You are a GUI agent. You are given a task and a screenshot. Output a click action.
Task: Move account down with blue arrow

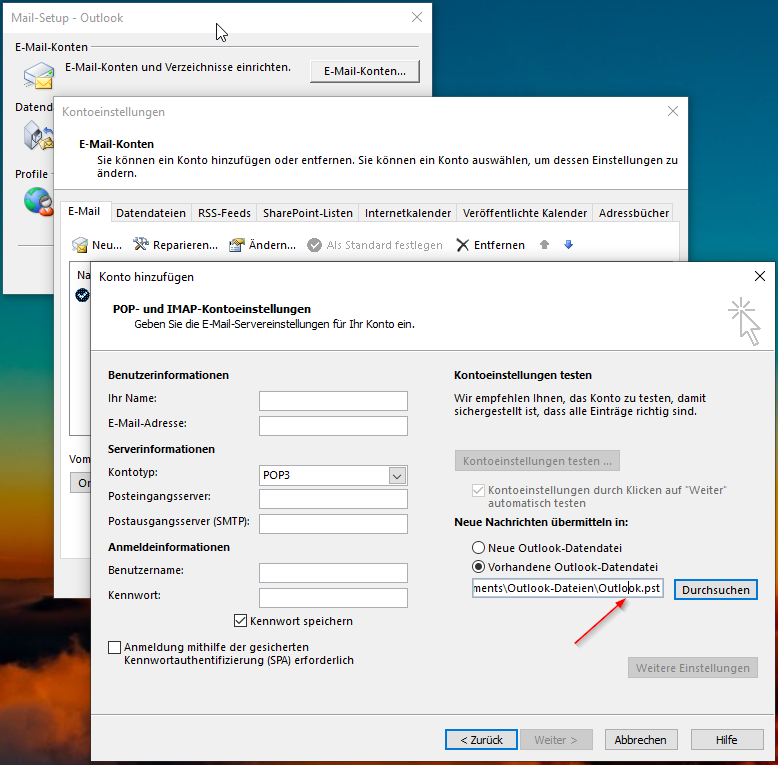point(569,245)
